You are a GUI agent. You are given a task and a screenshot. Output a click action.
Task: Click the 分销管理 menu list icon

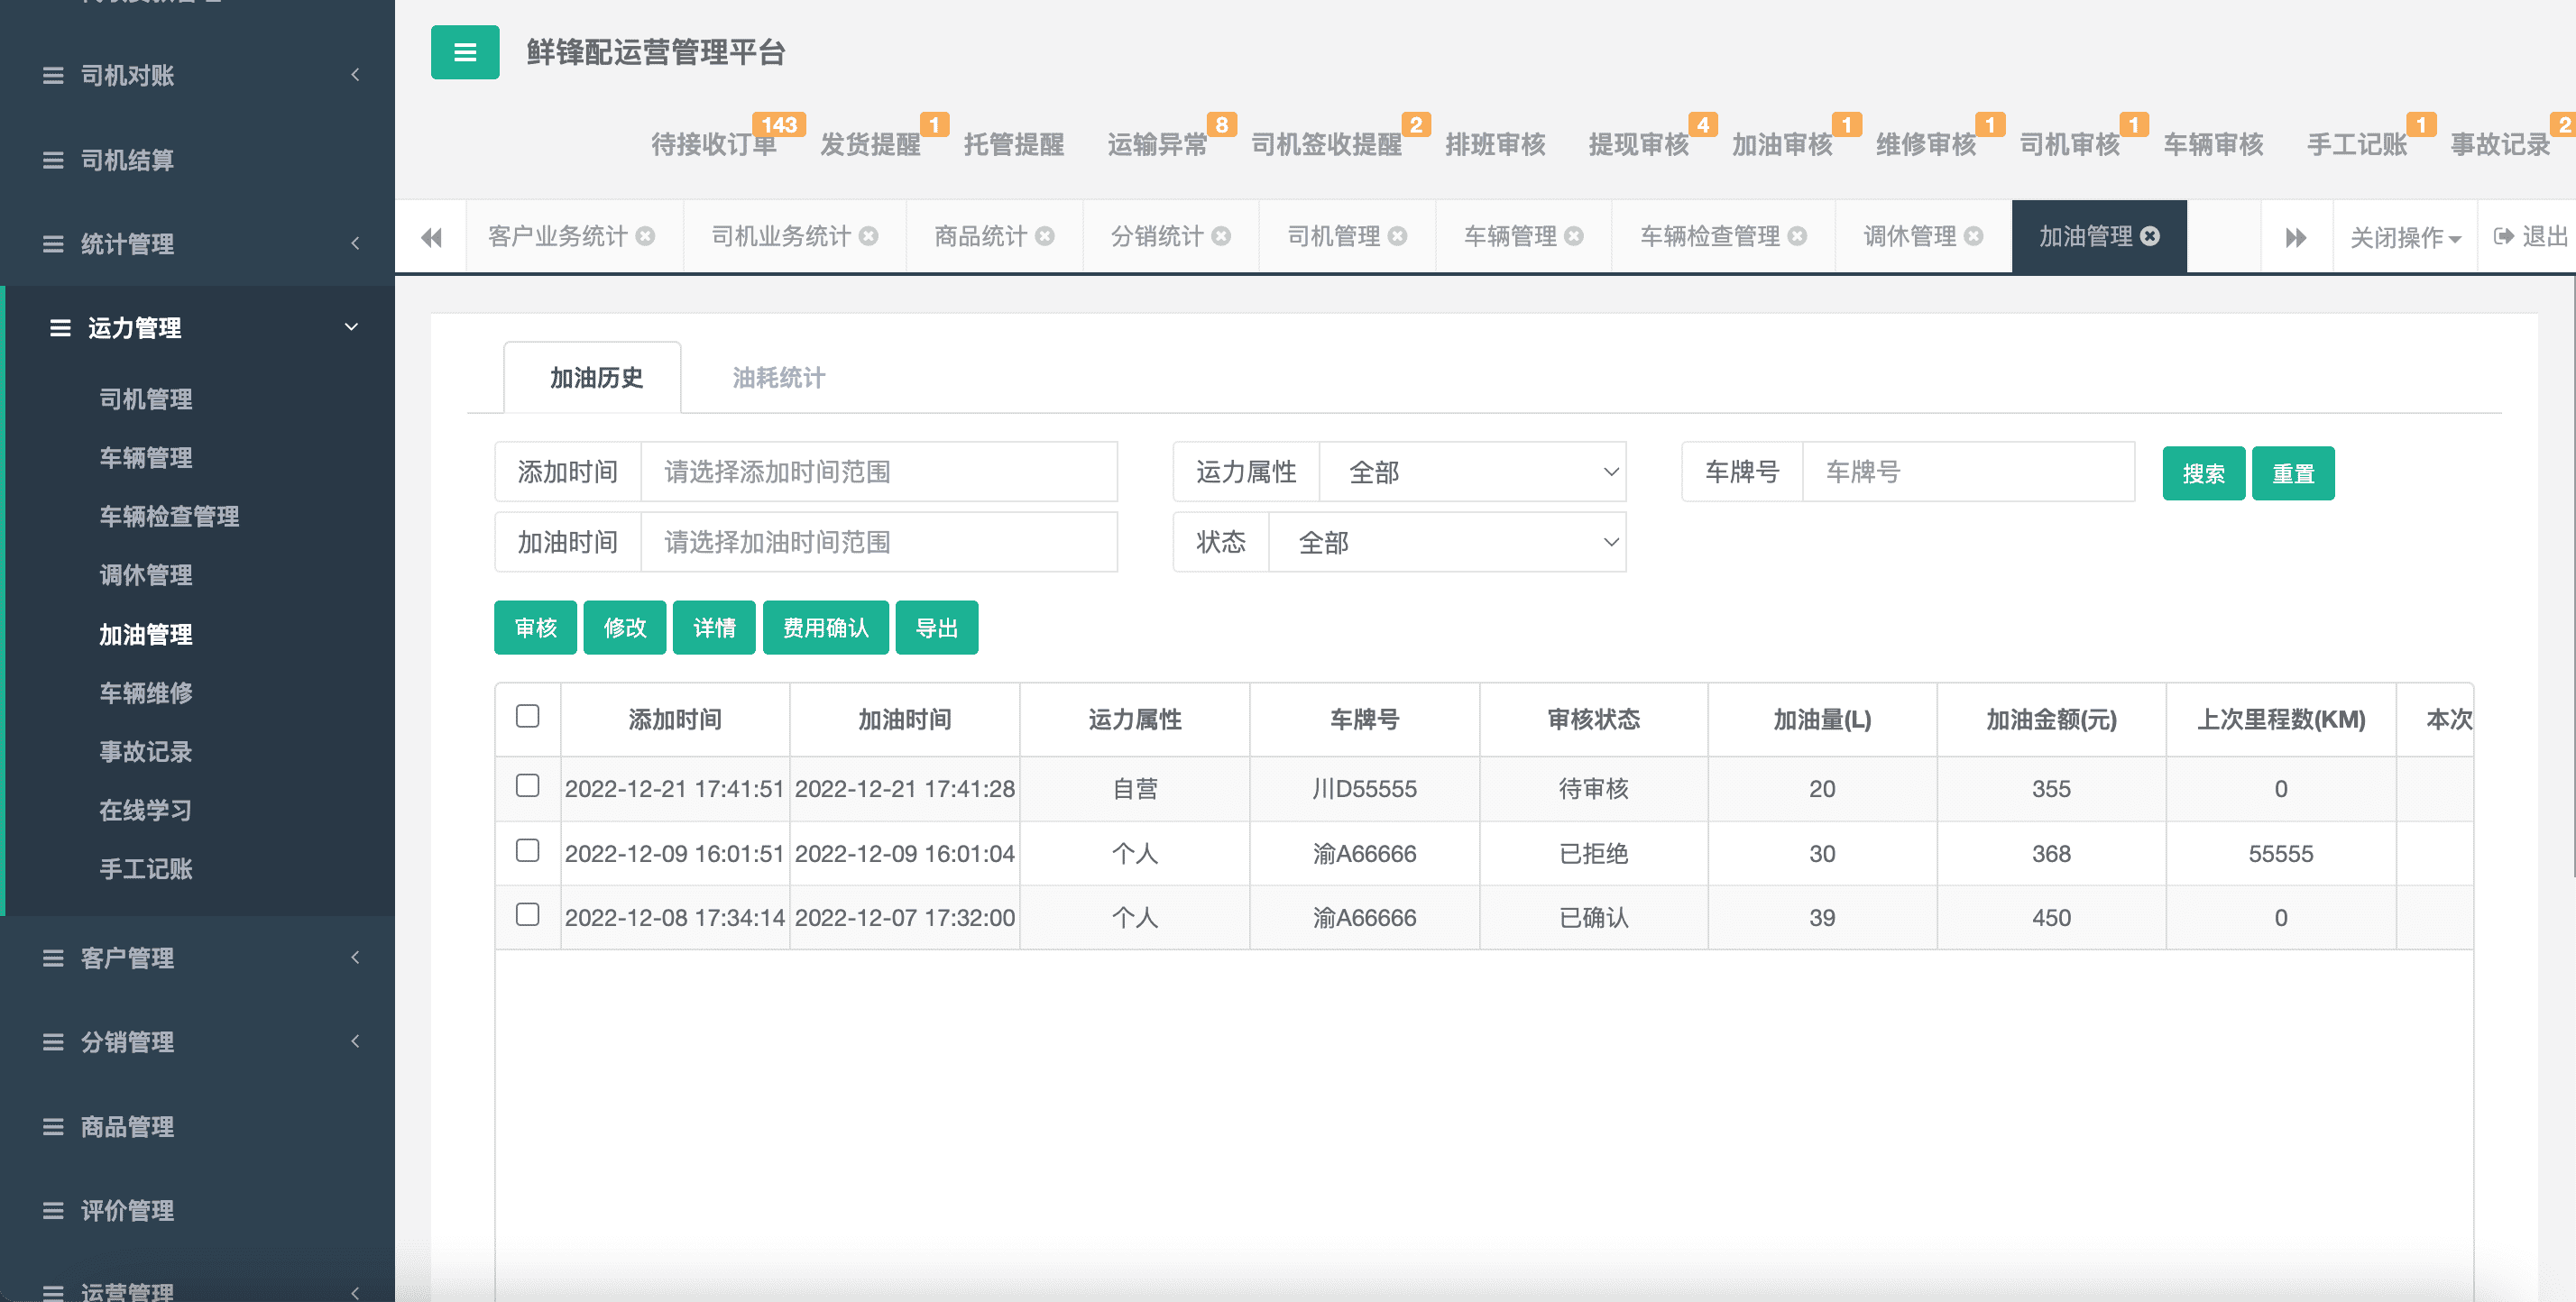point(53,1042)
